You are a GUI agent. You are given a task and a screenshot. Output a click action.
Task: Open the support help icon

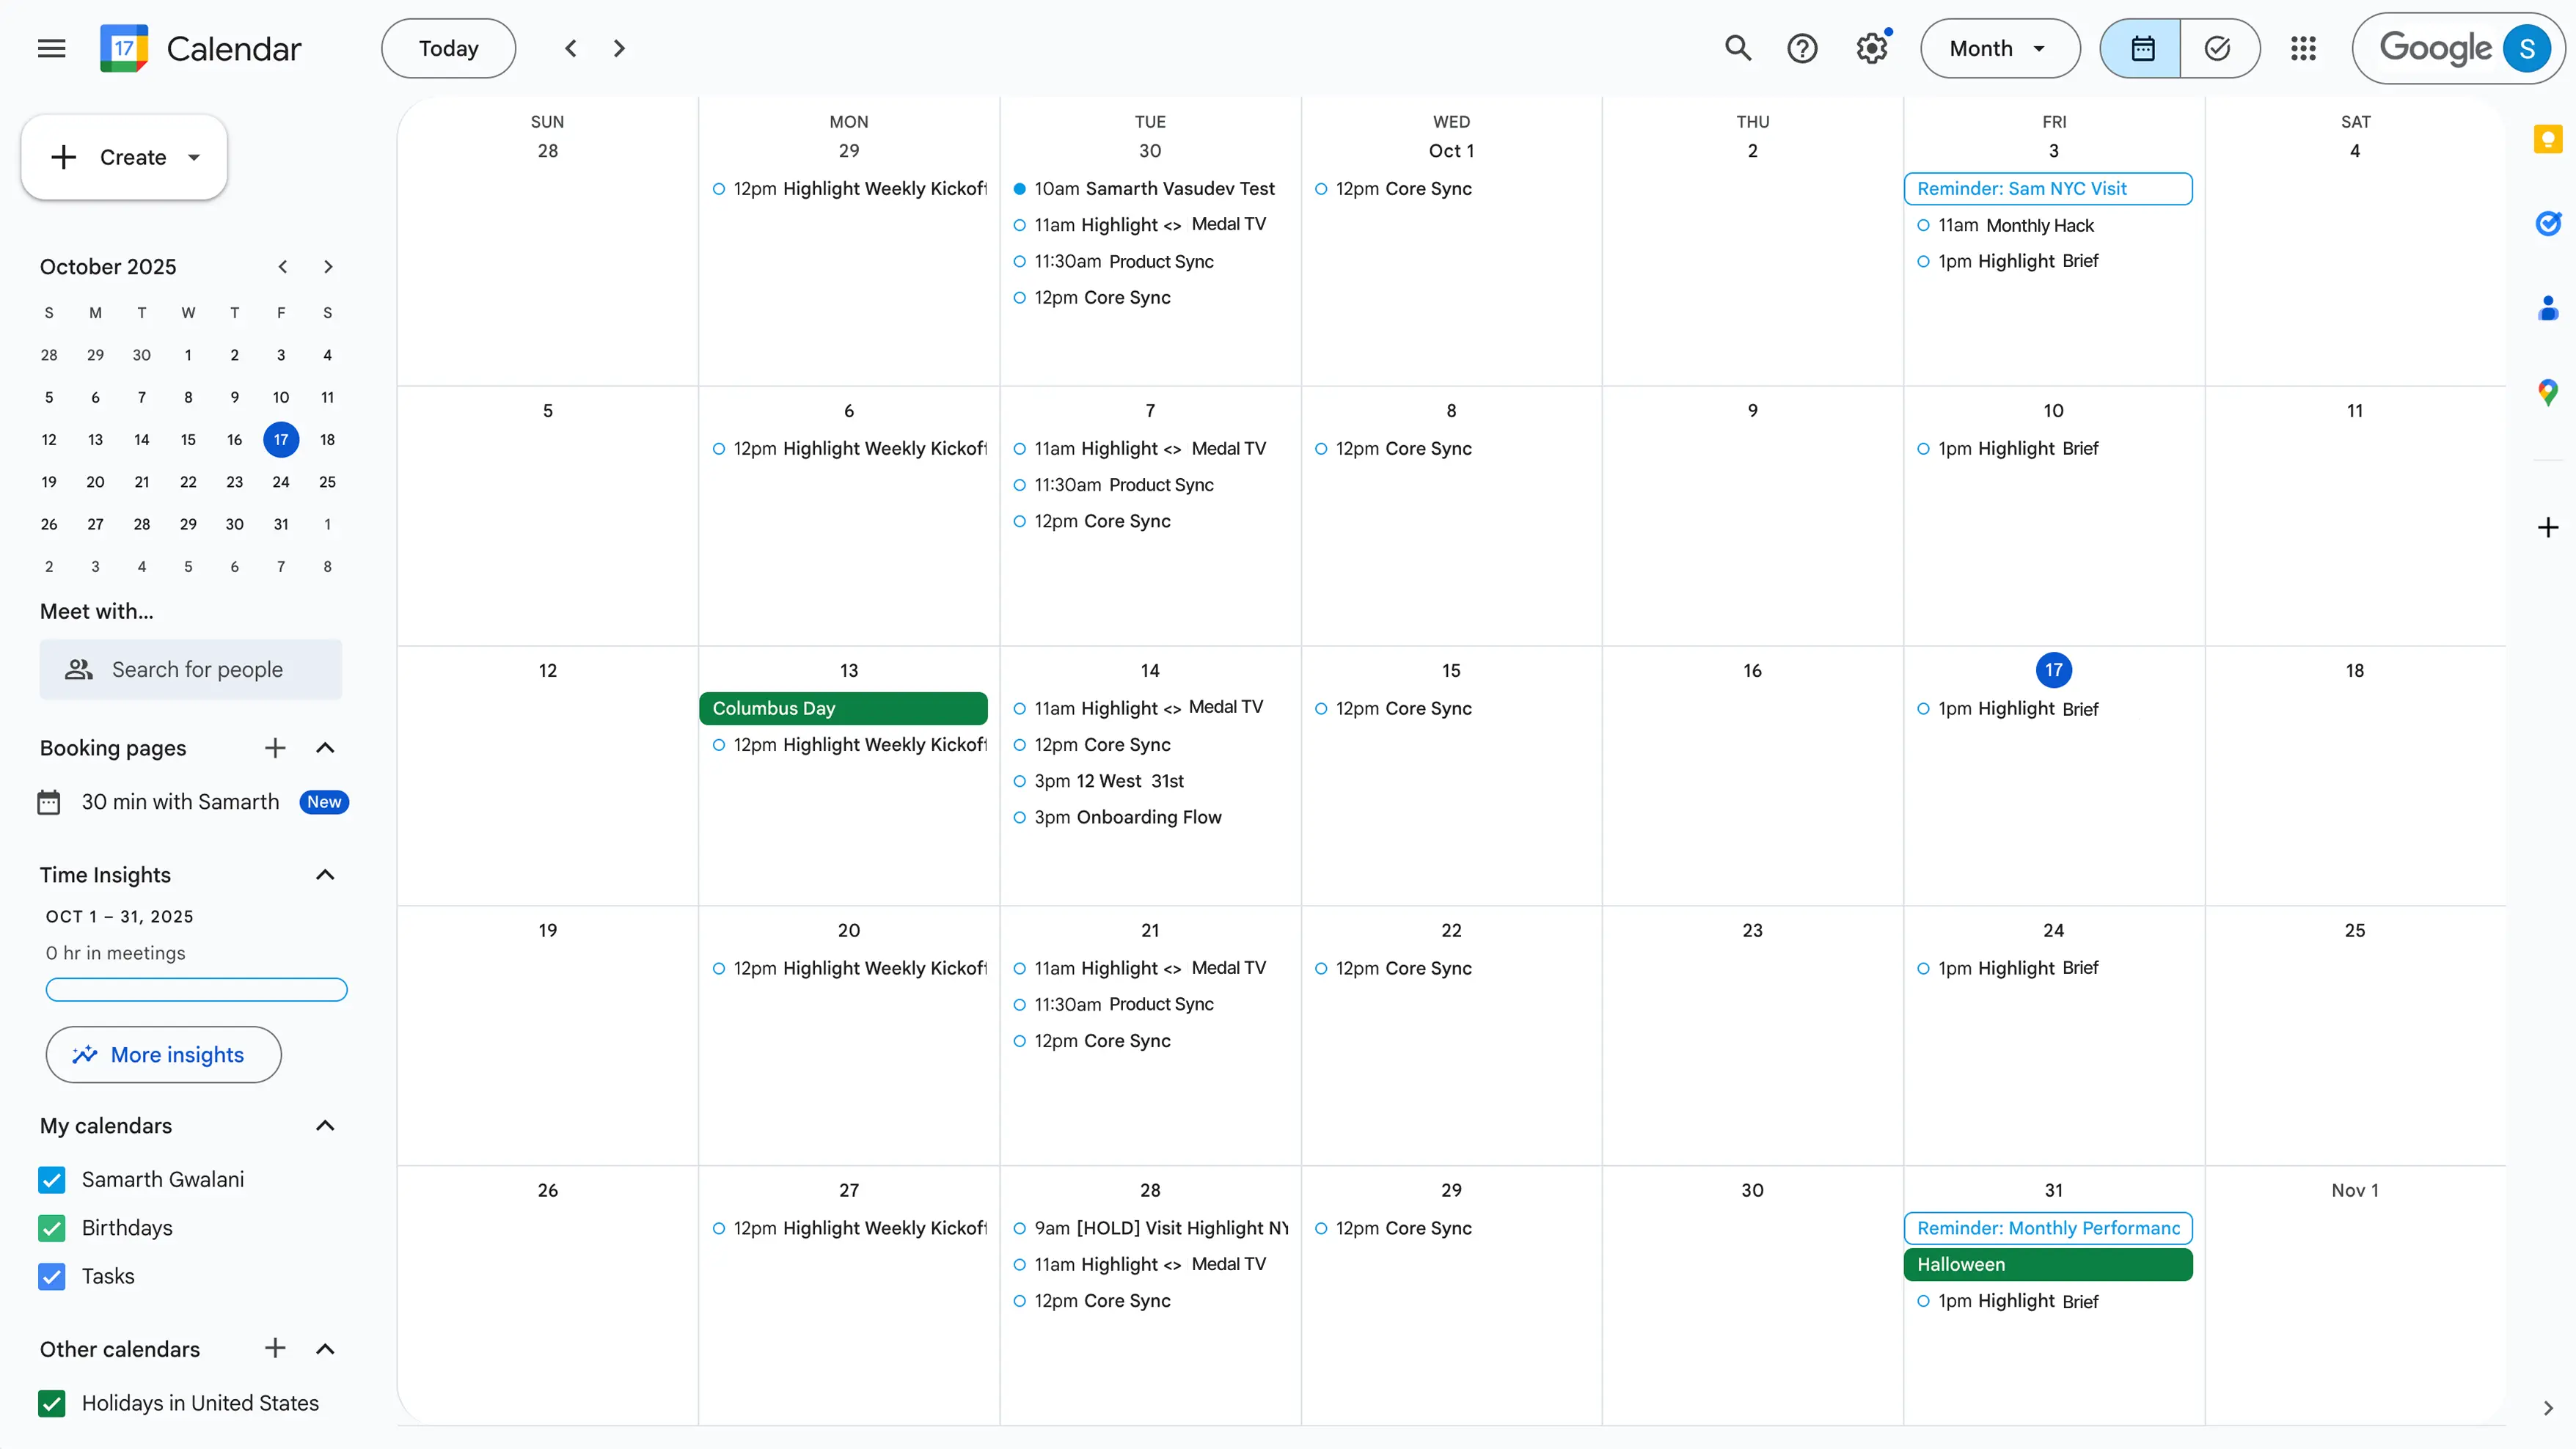tap(1802, 48)
